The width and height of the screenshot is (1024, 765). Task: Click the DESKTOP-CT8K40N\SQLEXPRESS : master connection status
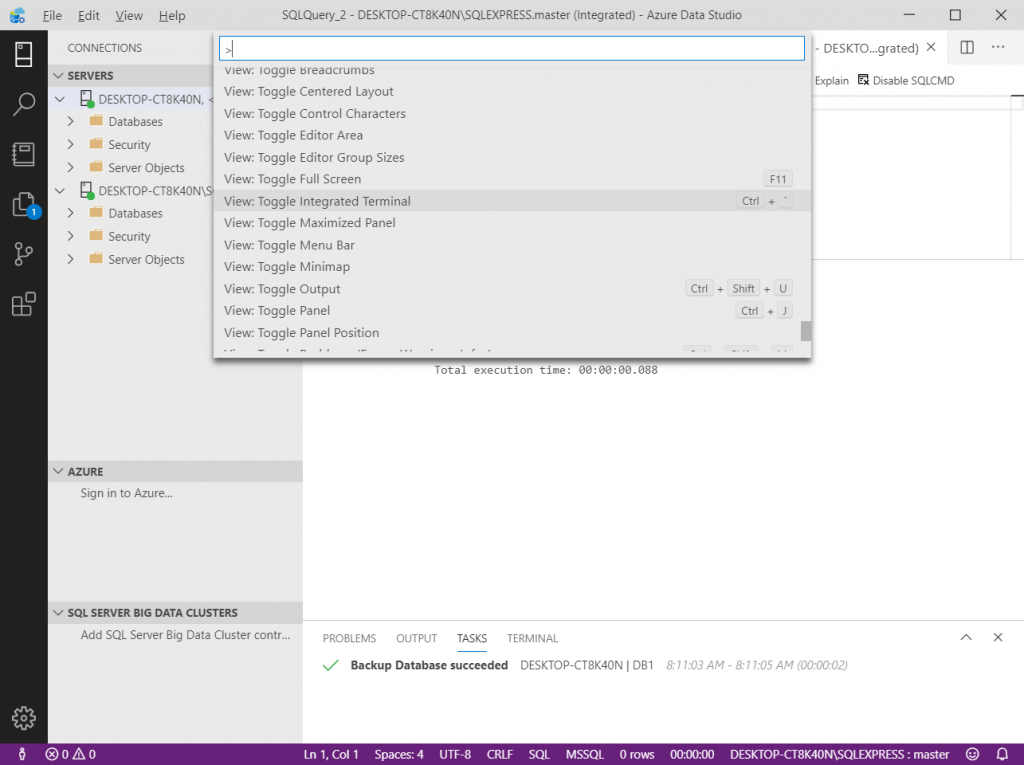pyautogui.click(x=839, y=754)
